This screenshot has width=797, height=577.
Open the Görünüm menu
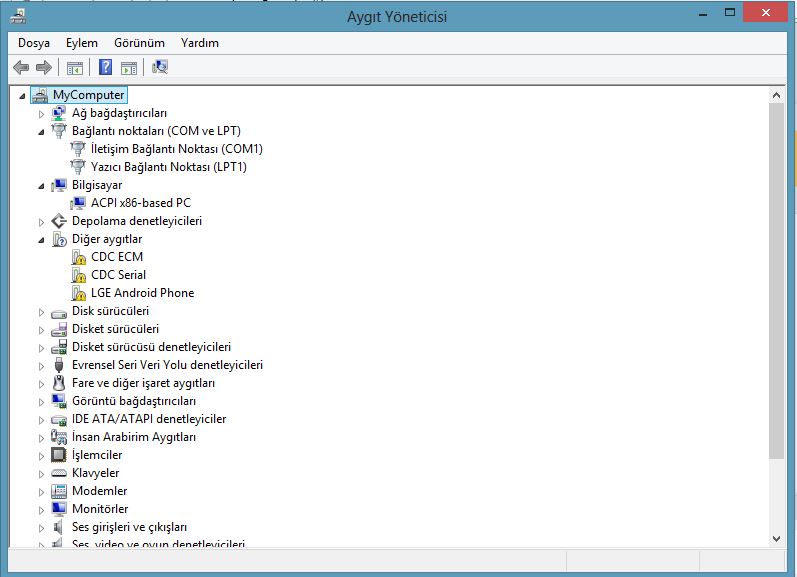point(139,43)
